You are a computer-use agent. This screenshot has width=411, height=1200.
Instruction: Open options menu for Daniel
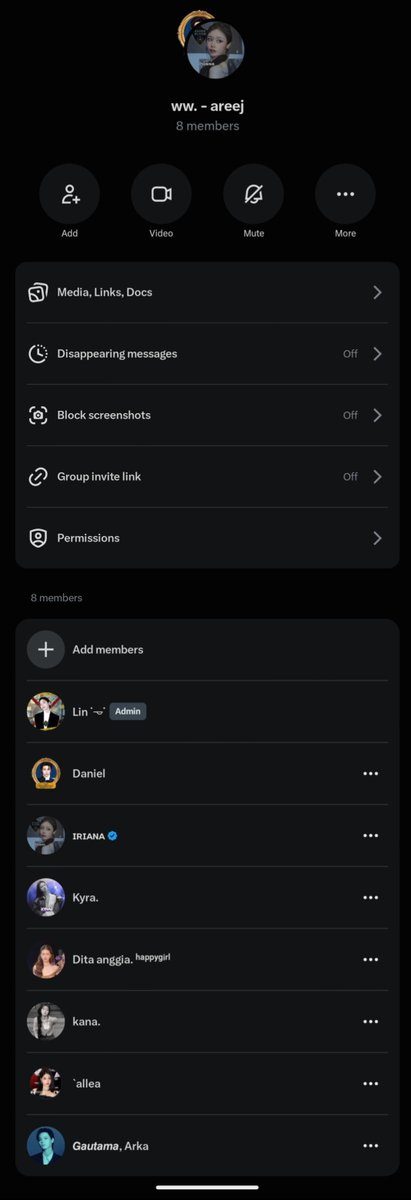pos(371,773)
